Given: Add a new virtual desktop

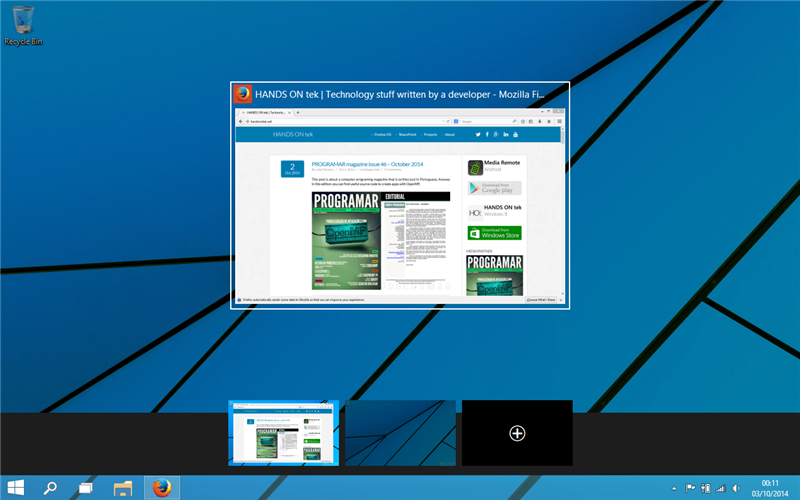Looking at the screenshot, I should (x=517, y=433).
